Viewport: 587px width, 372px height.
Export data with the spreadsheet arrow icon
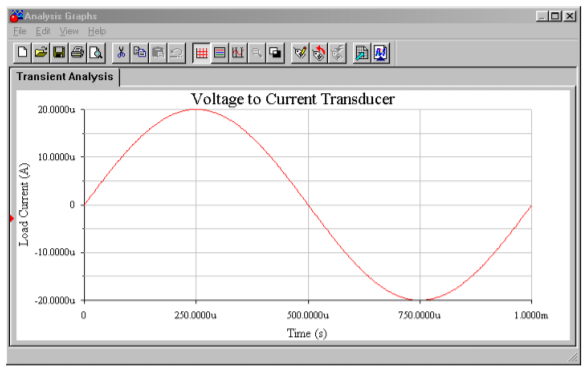pos(362,52)
